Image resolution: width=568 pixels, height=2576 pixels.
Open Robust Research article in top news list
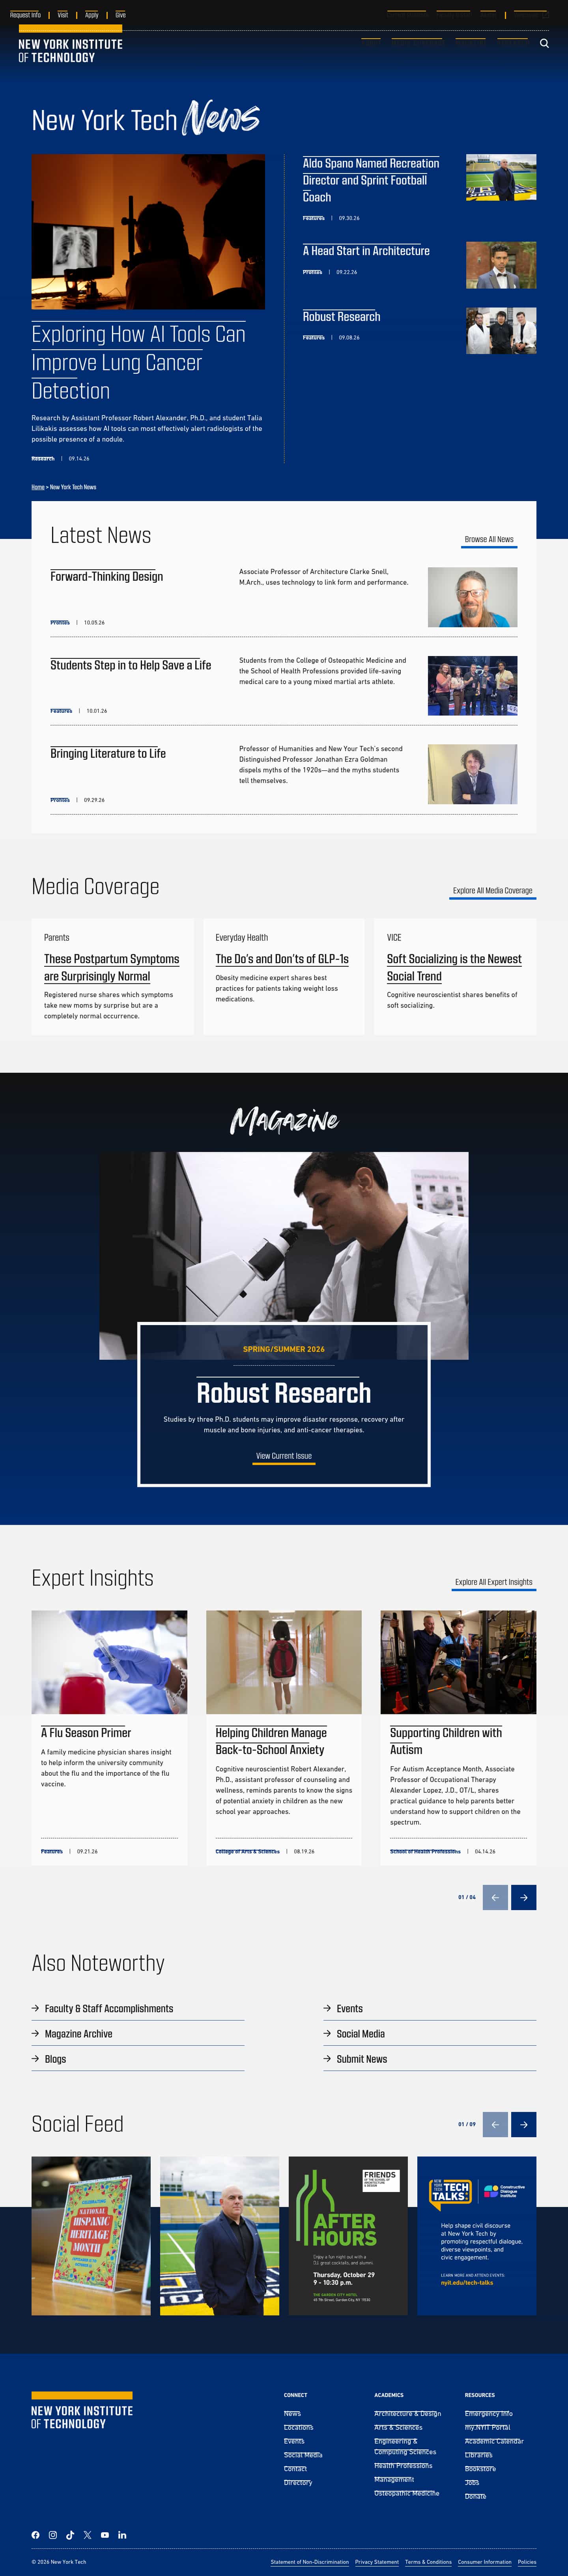pos(341,316)
